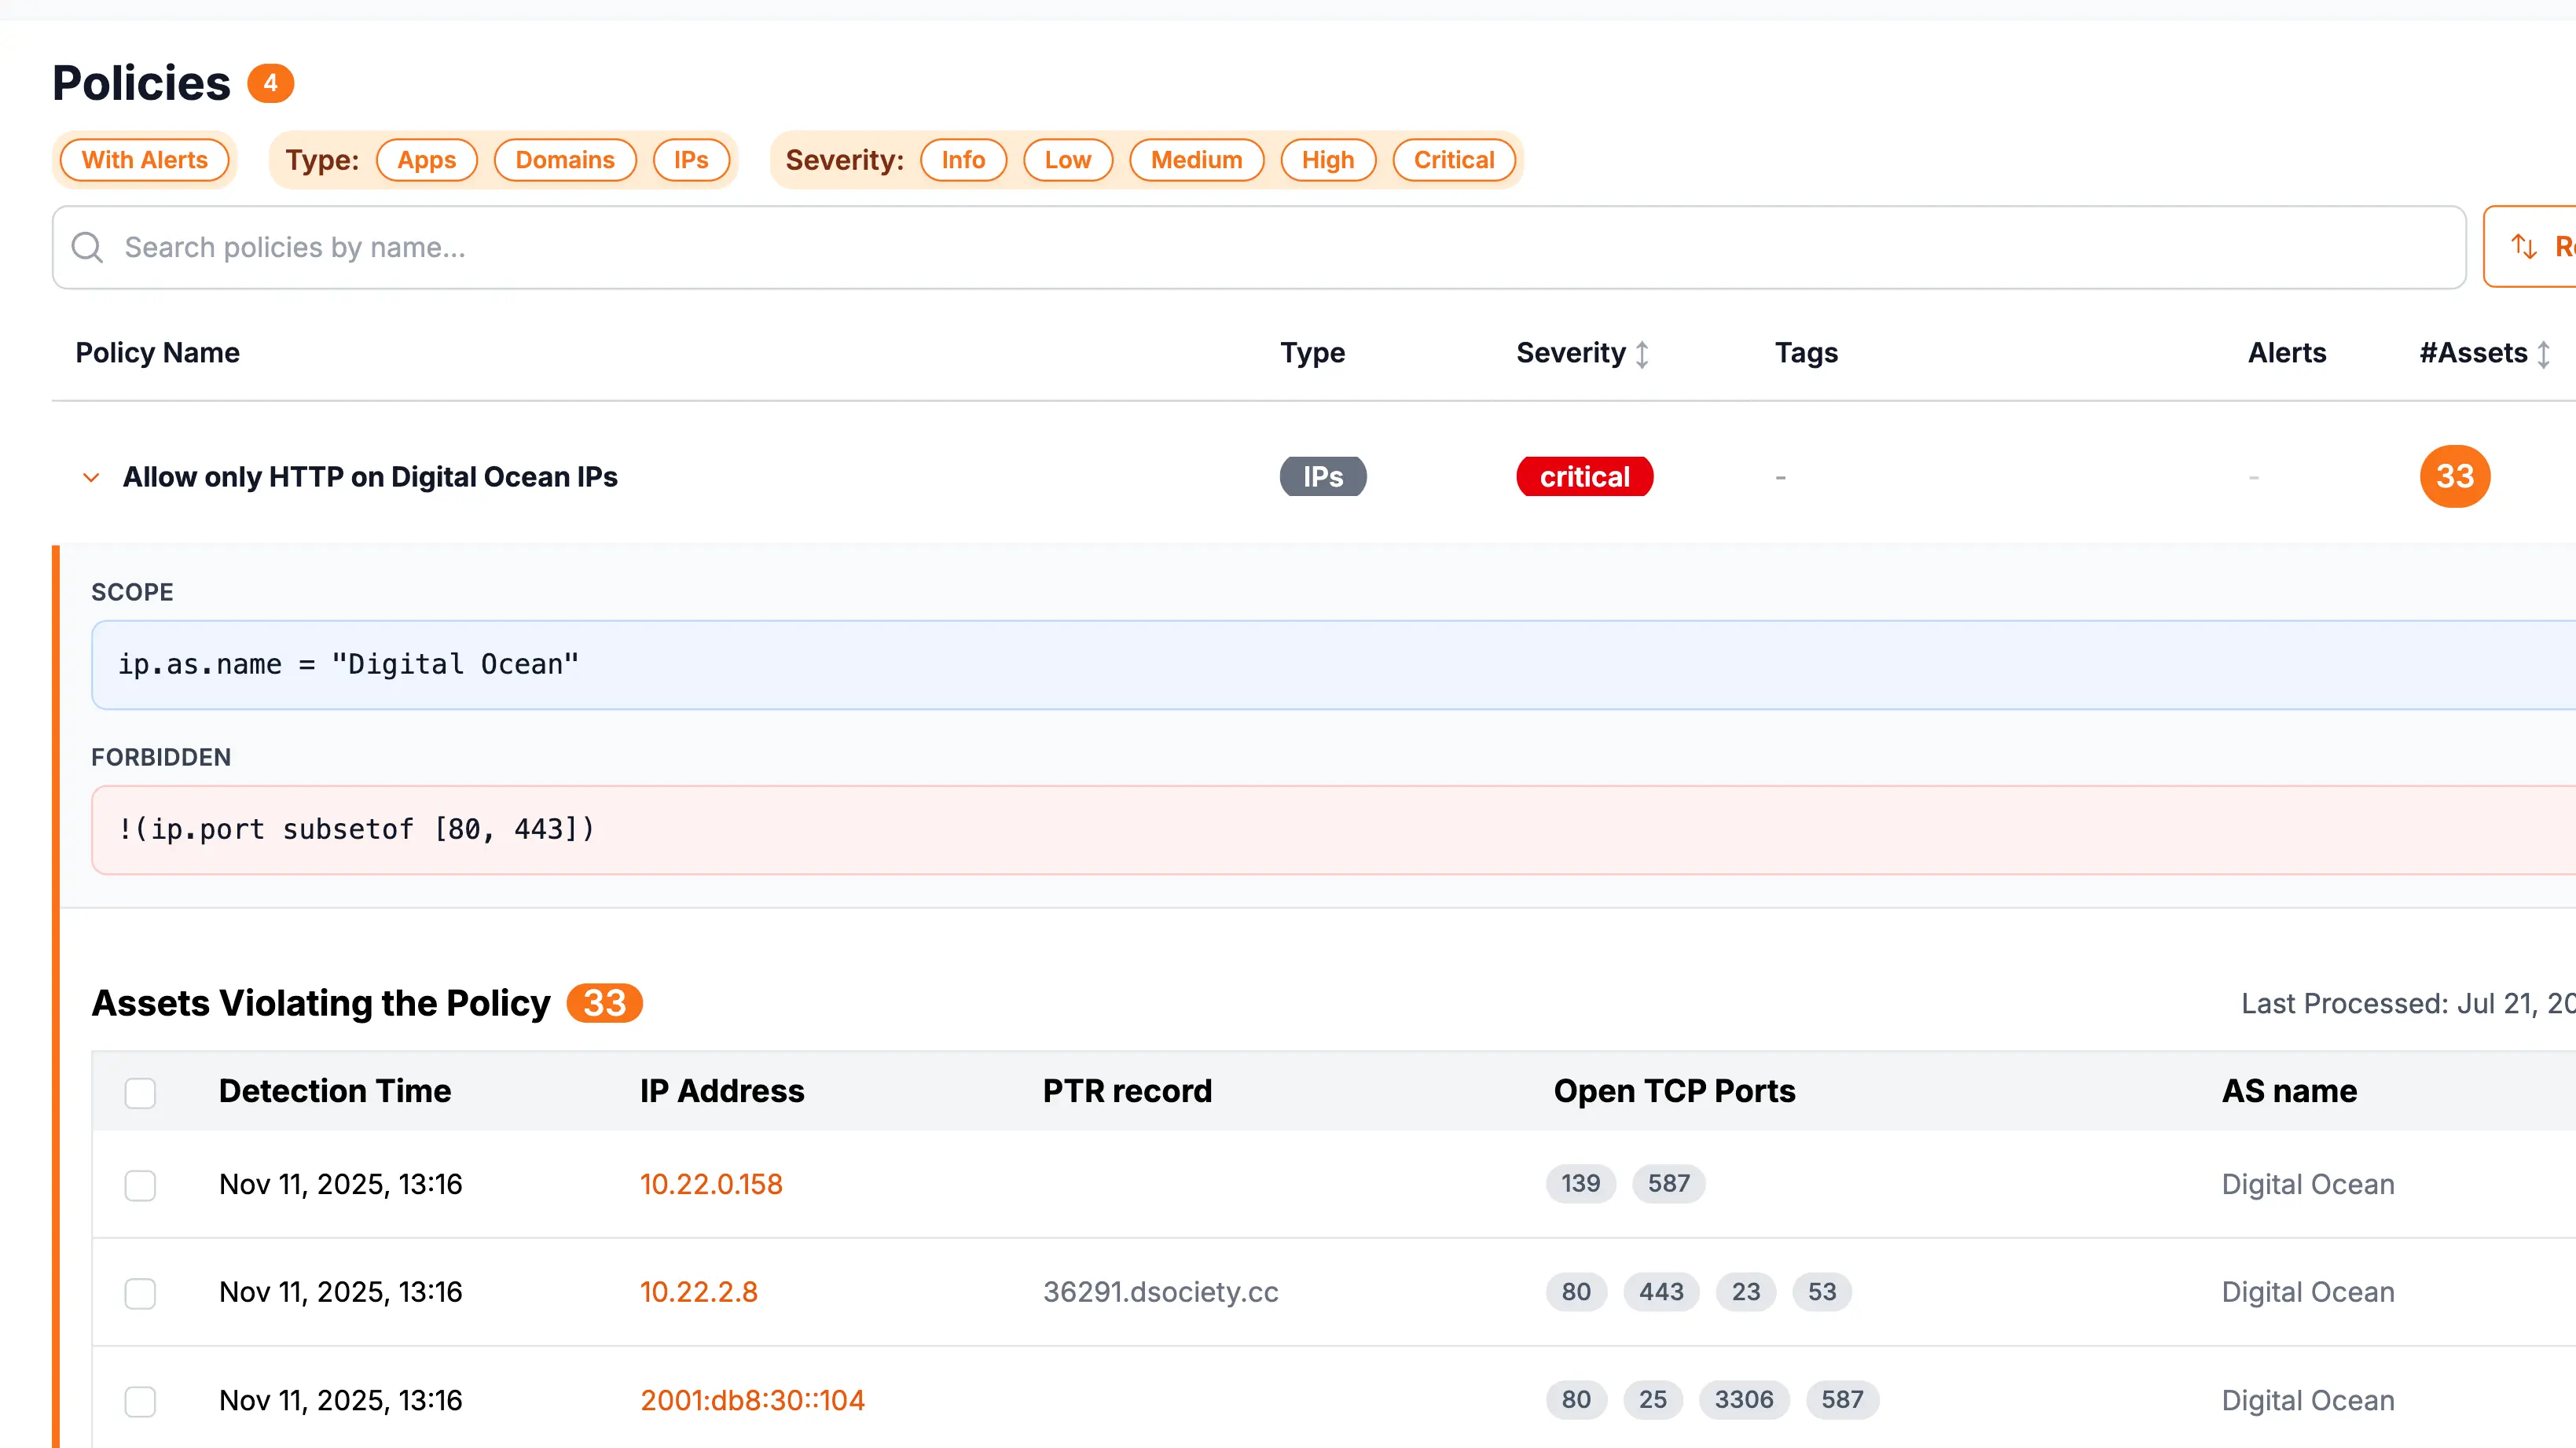
Task: Filter policies by type Domains
Action: tap(565, 160)
